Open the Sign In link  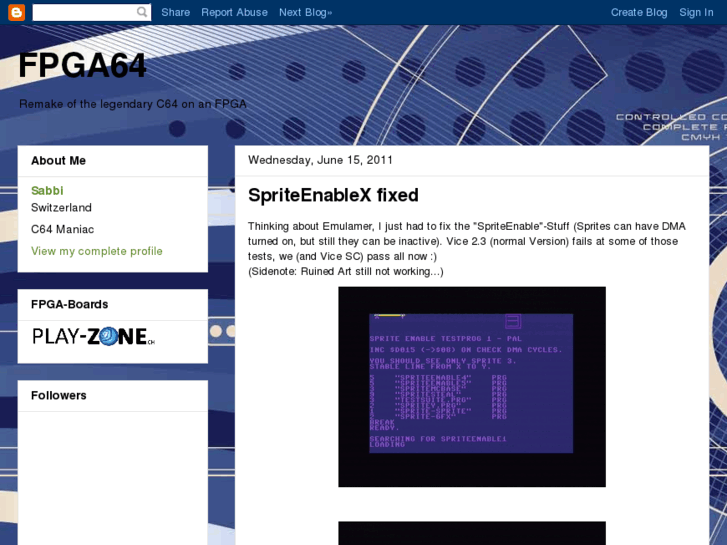click(x=696, y=13)
